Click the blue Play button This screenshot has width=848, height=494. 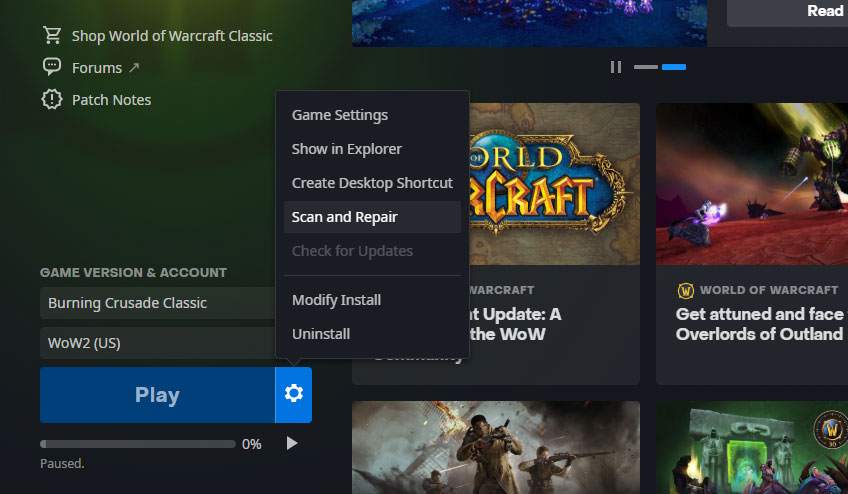coord(157,395)
